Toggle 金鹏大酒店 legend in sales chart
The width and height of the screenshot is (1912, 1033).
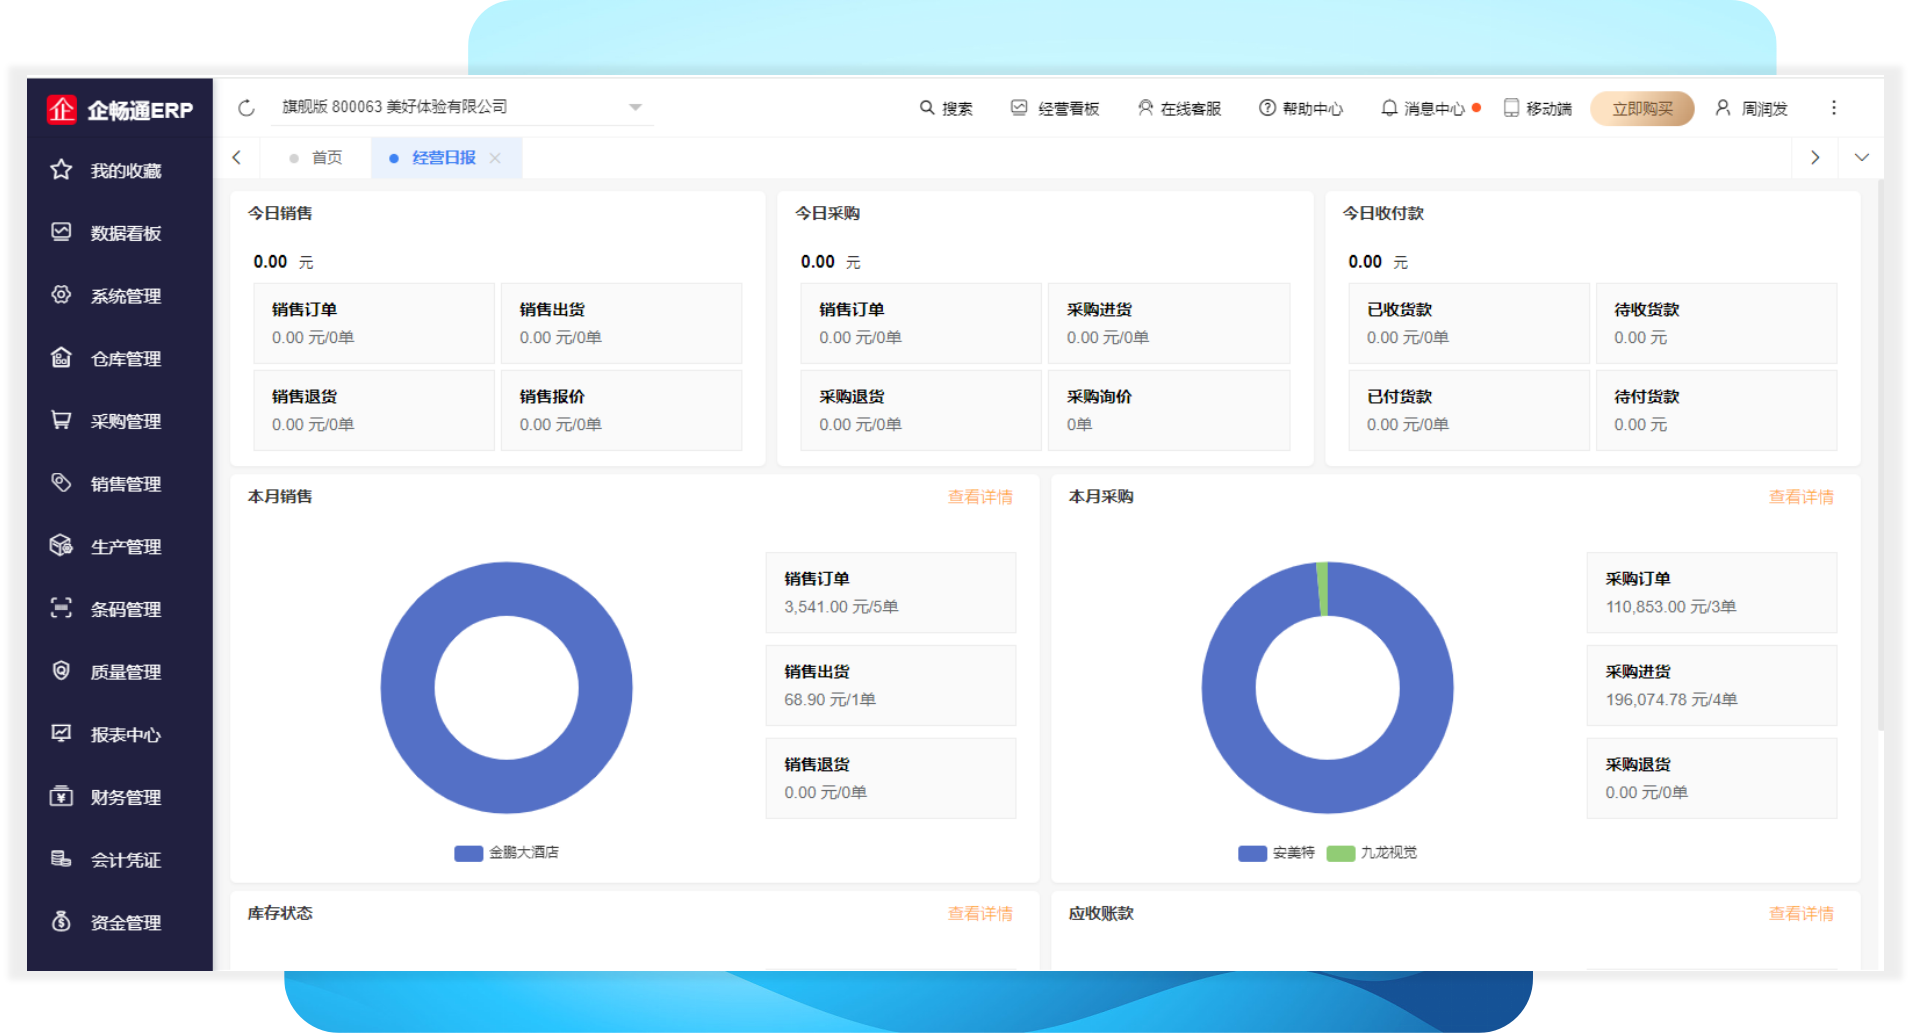(507, 853)
